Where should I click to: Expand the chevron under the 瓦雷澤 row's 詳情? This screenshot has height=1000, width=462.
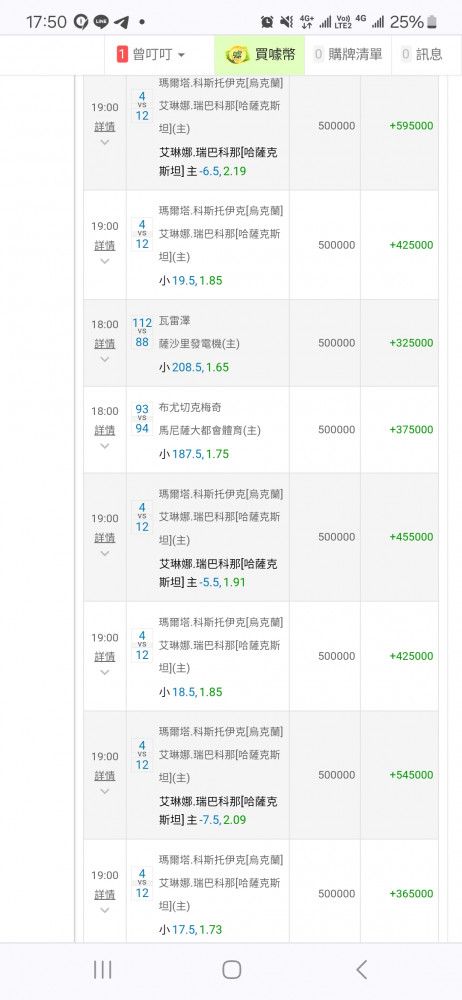click(105, 359)
